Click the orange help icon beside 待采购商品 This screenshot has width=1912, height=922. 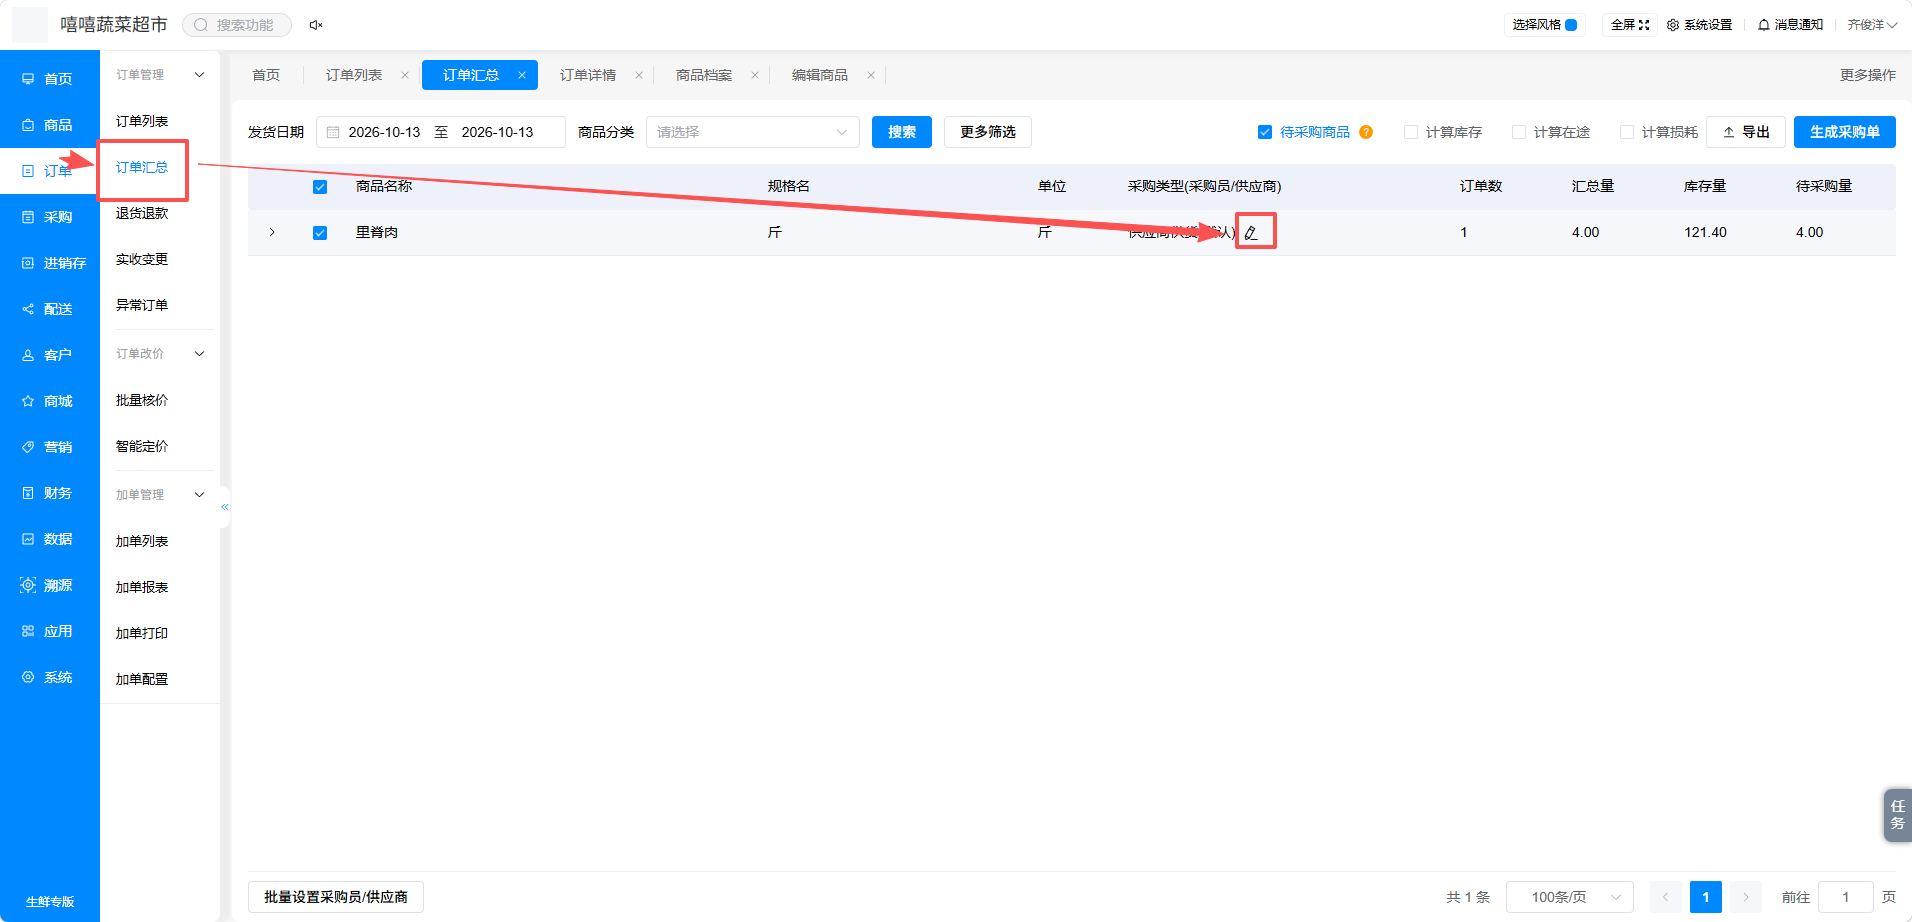tap(1366, 132)
